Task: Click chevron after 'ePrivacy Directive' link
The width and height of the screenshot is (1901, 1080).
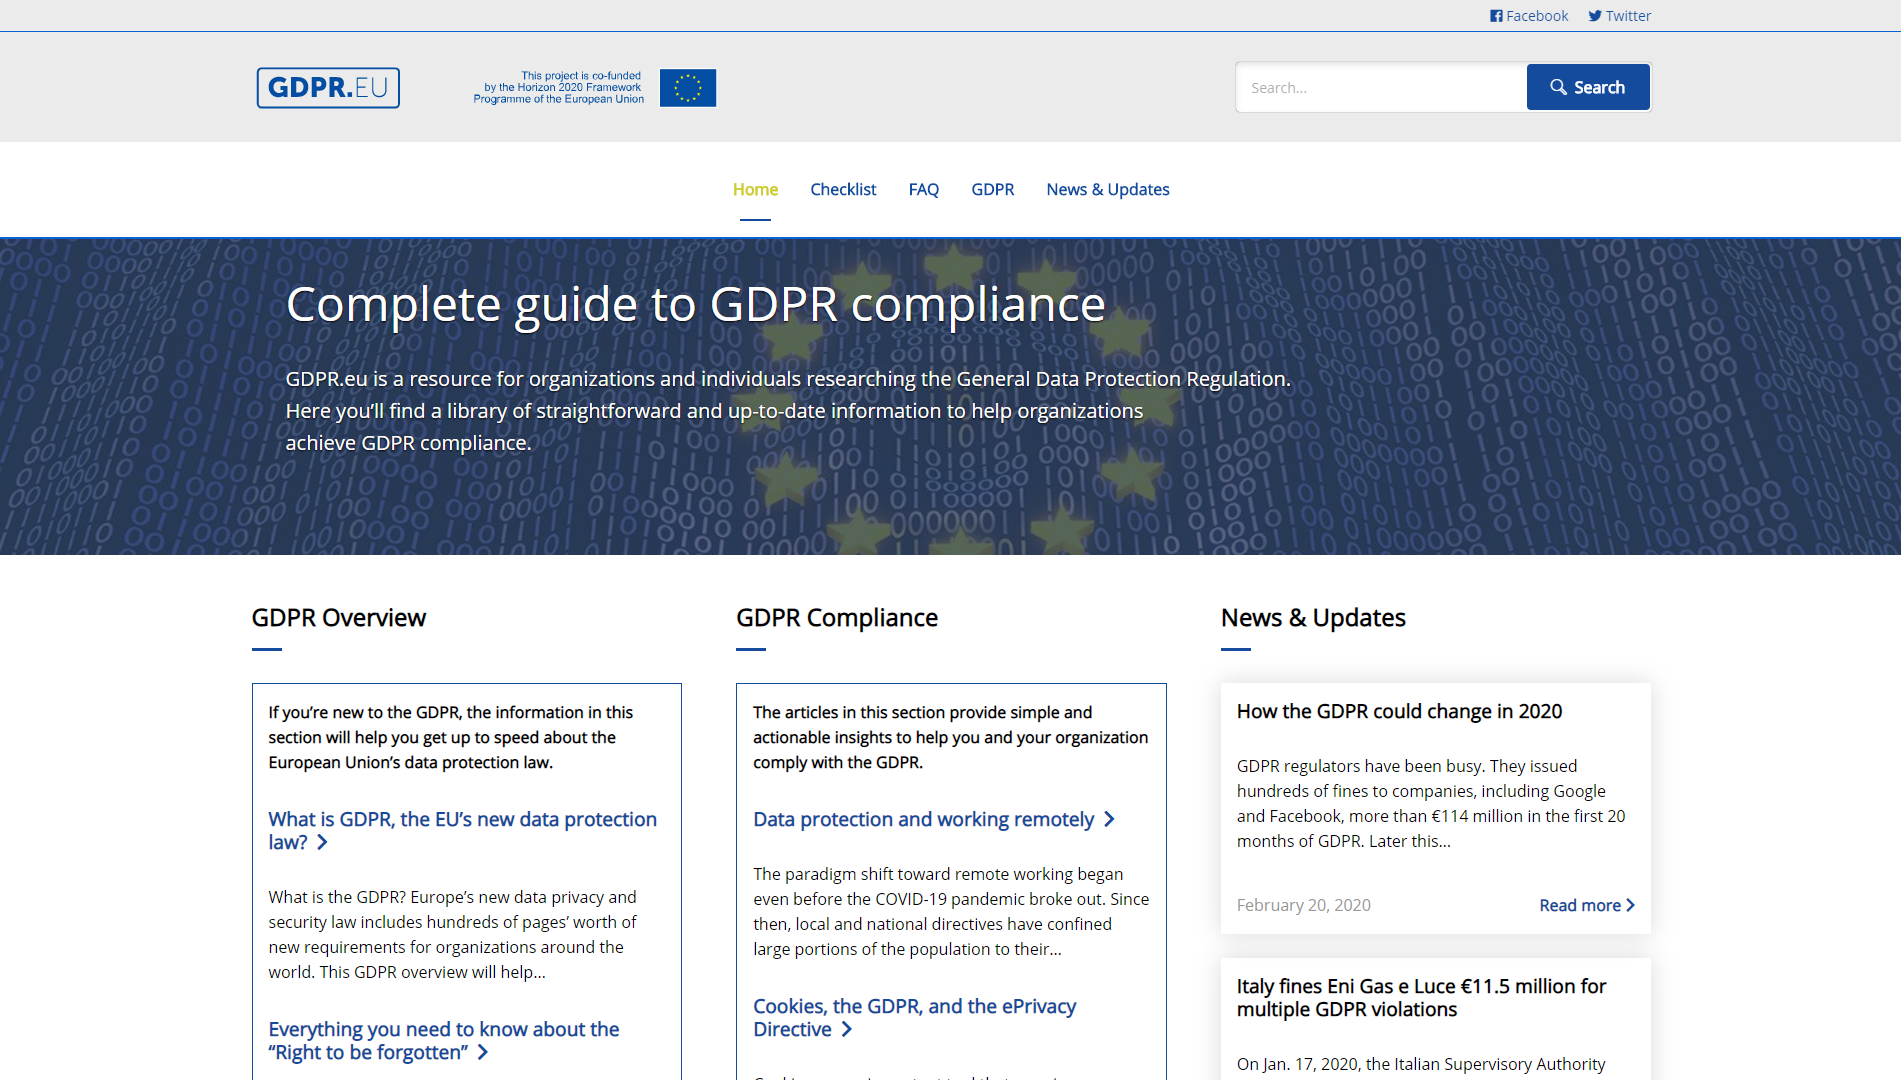Action: pos(847,1030)
